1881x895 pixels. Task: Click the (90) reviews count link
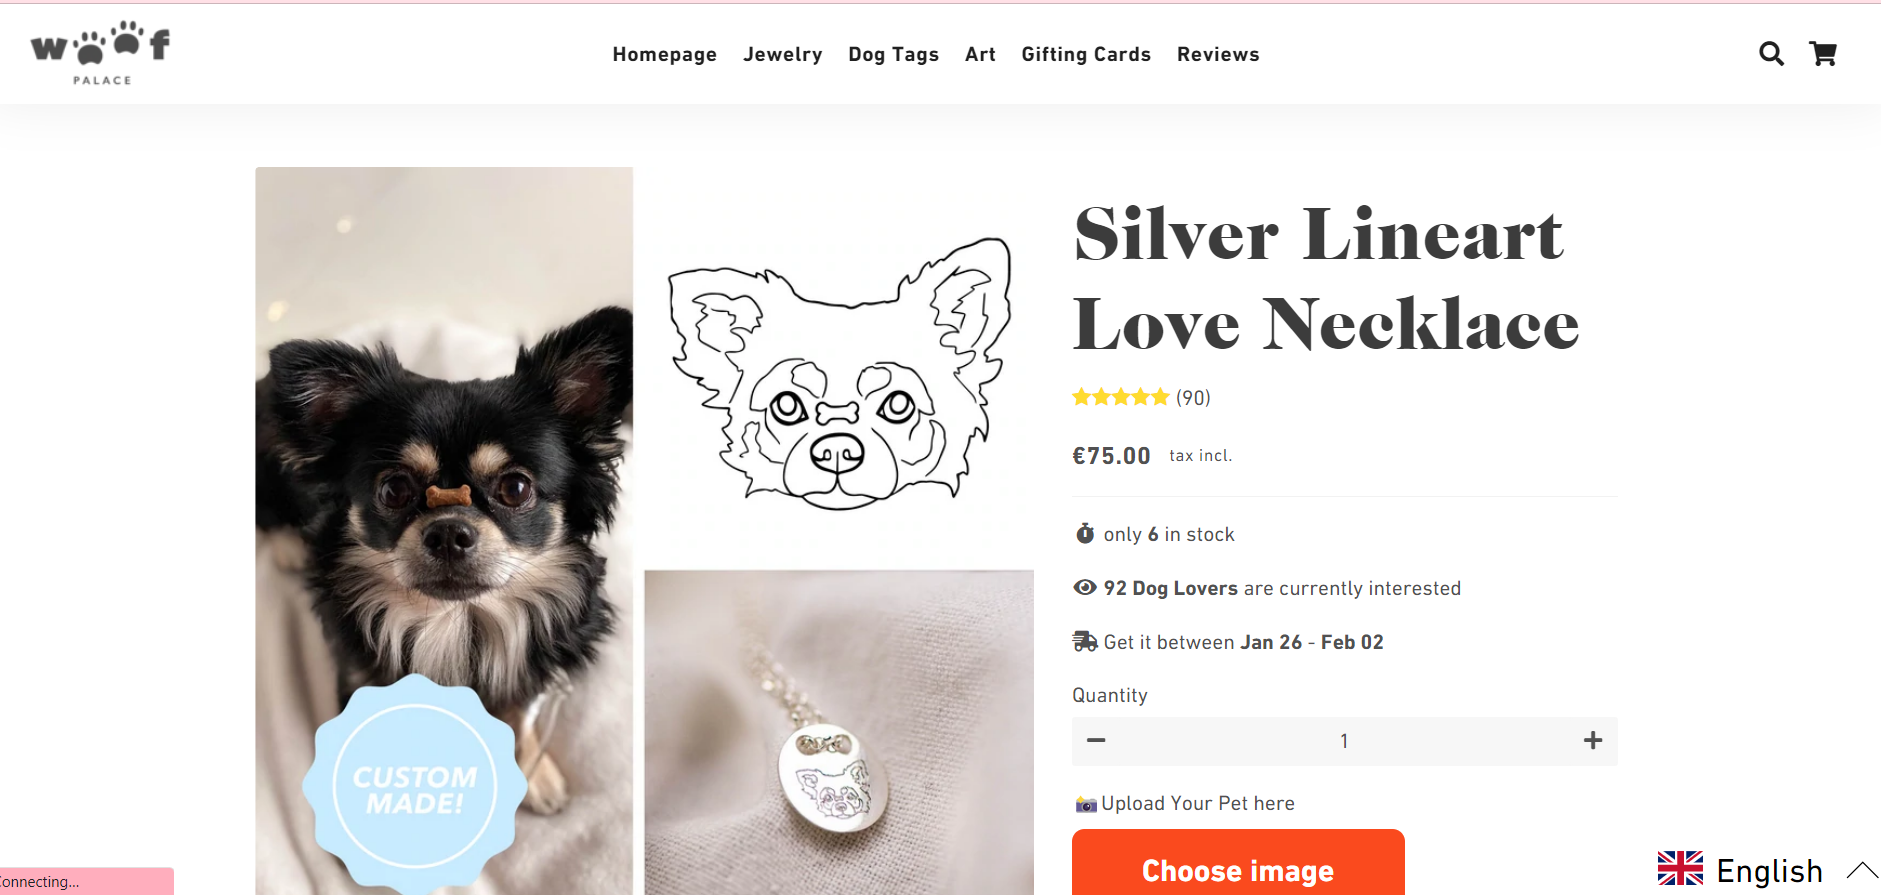tap(1193, 398)
